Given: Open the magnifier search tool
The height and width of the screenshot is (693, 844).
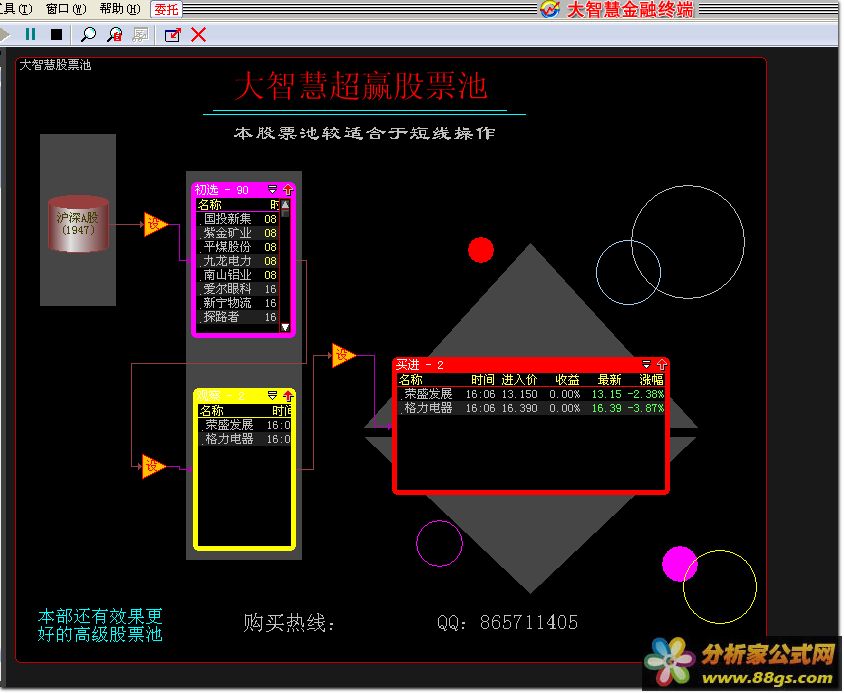Looking at the screenshot, I should click(x=88, y=35).
